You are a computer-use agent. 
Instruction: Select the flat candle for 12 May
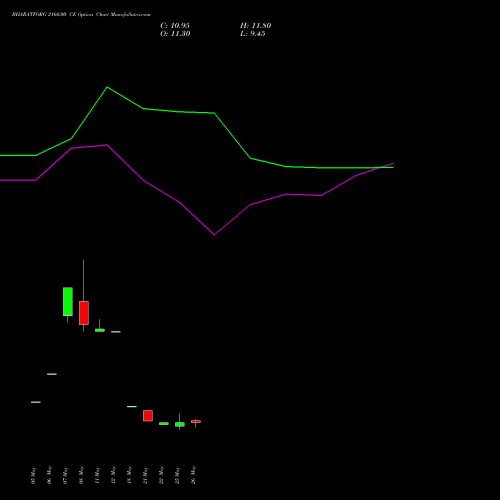pyautogui.click(x=116, y=332)
